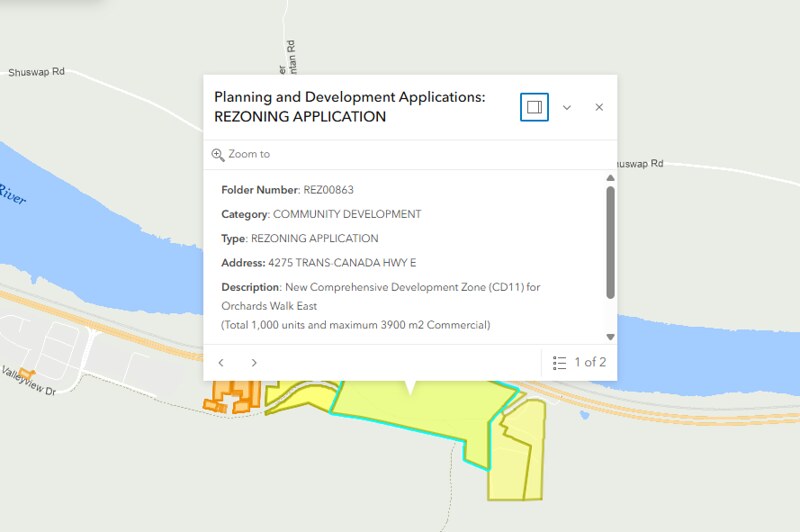Go to the previous feature arrow
800x532 pixels.
coord(221,363)
